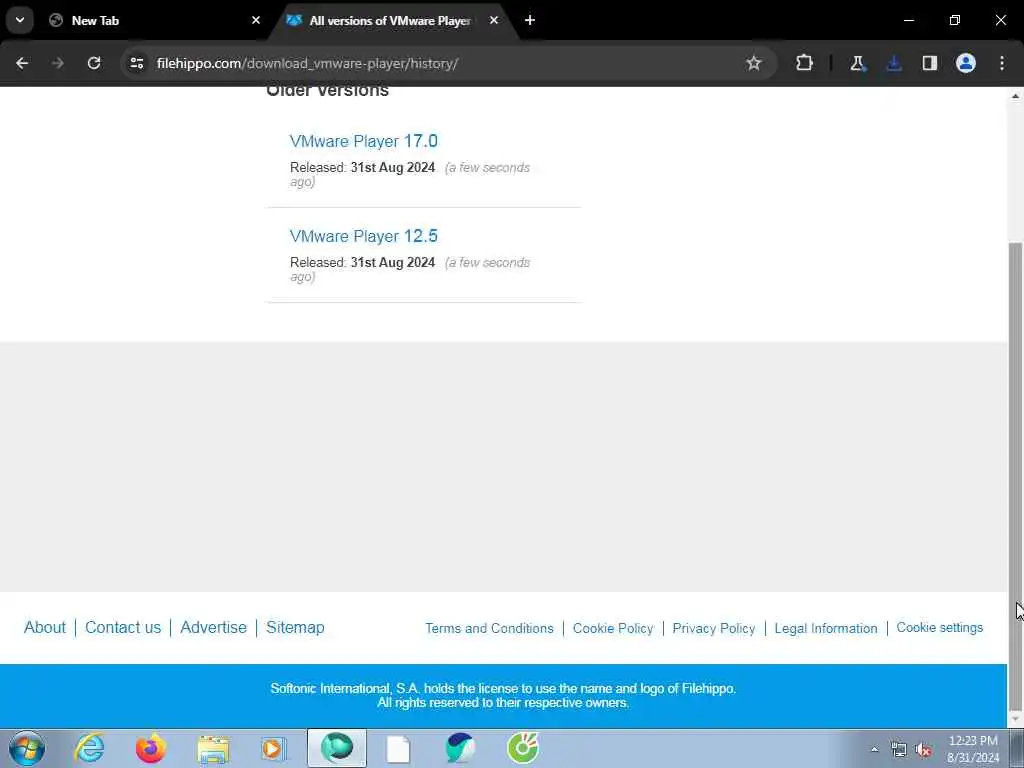Click the forward navigation arrow
This screenshot has width=1024, height=768.
click(x=58, y=63)
